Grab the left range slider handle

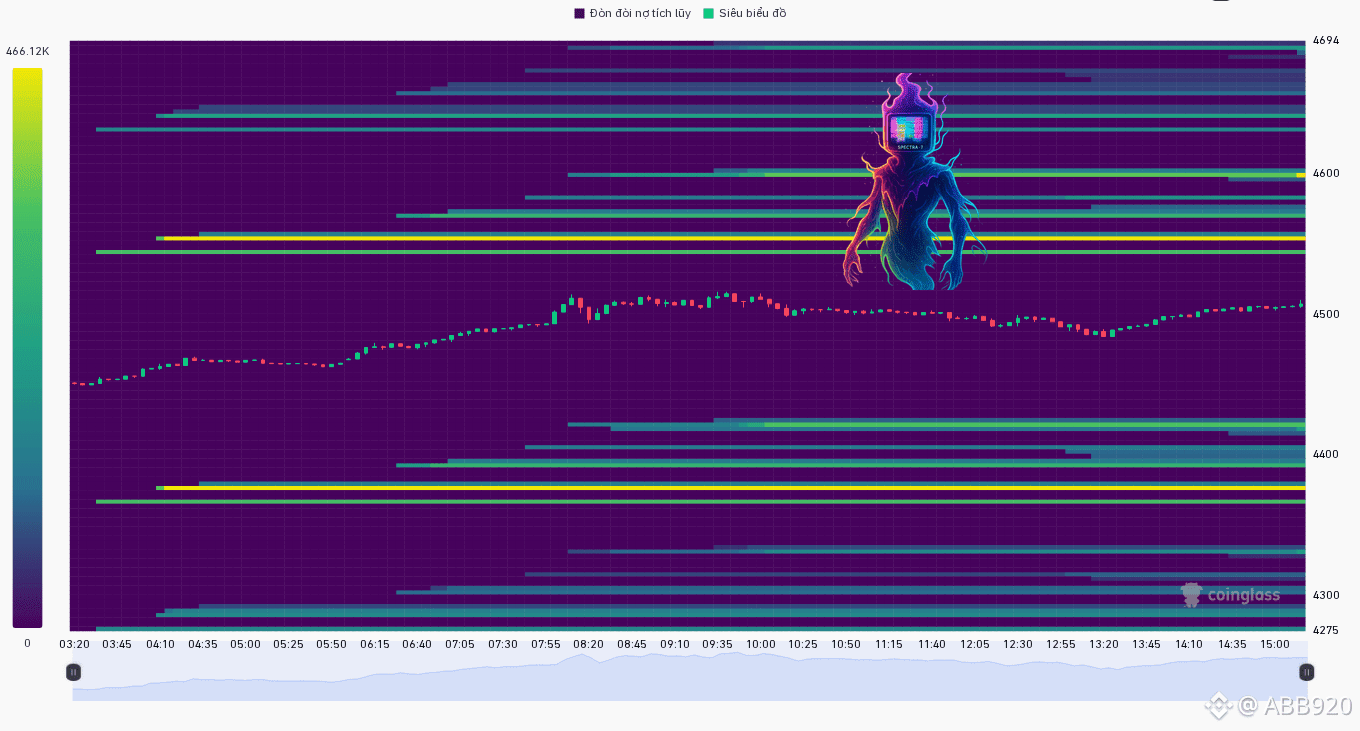point(73,672)
